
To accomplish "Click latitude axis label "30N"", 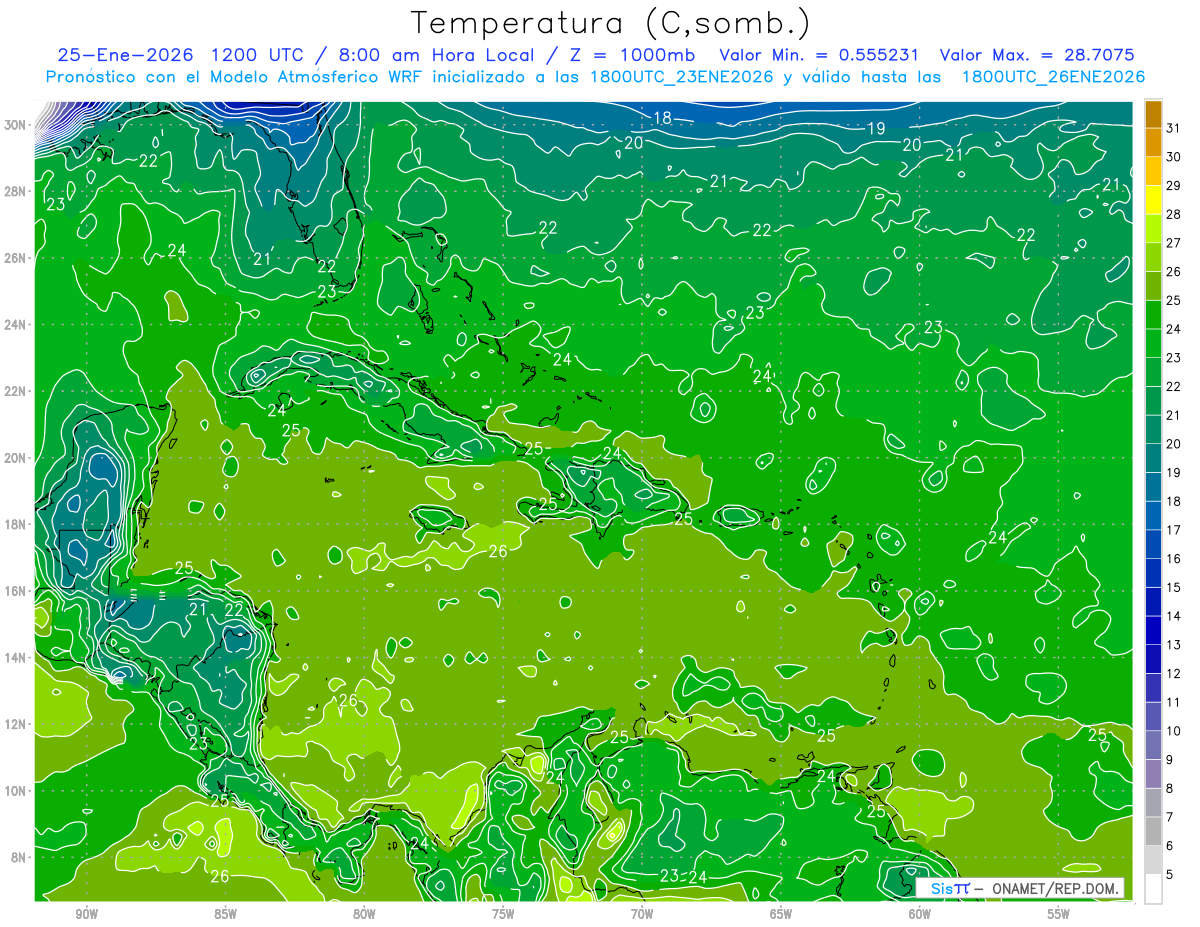I will point(16,125).
